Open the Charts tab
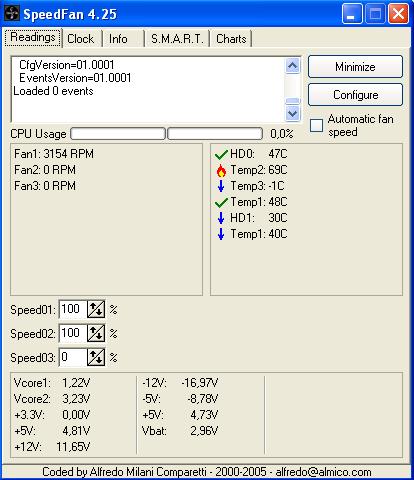Image resolution: width=414 pixels, height=480 pixels. click(231, 39)
